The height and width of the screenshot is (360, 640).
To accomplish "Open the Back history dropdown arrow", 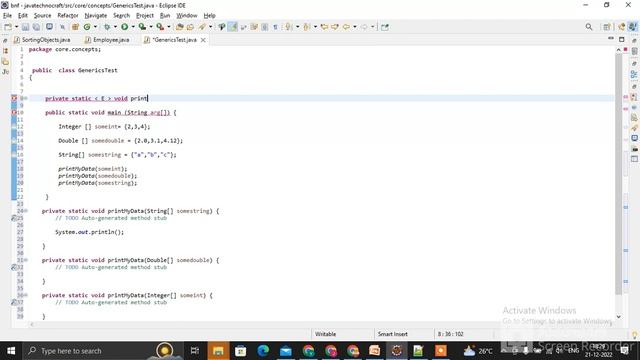I will point(354,27).
